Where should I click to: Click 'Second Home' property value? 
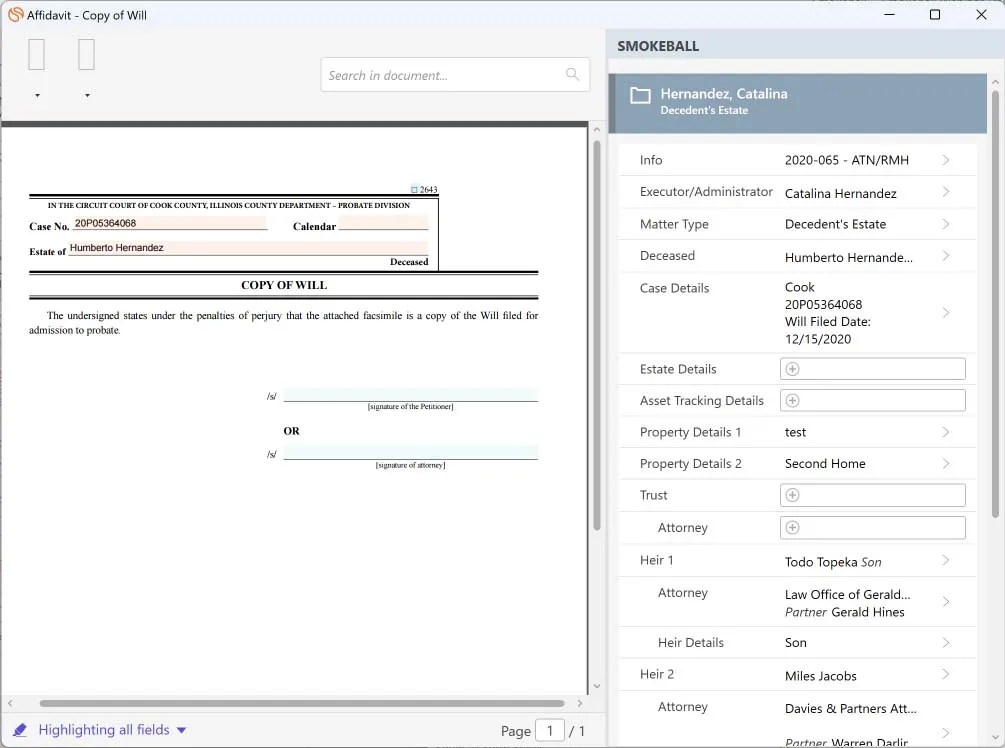825,463
